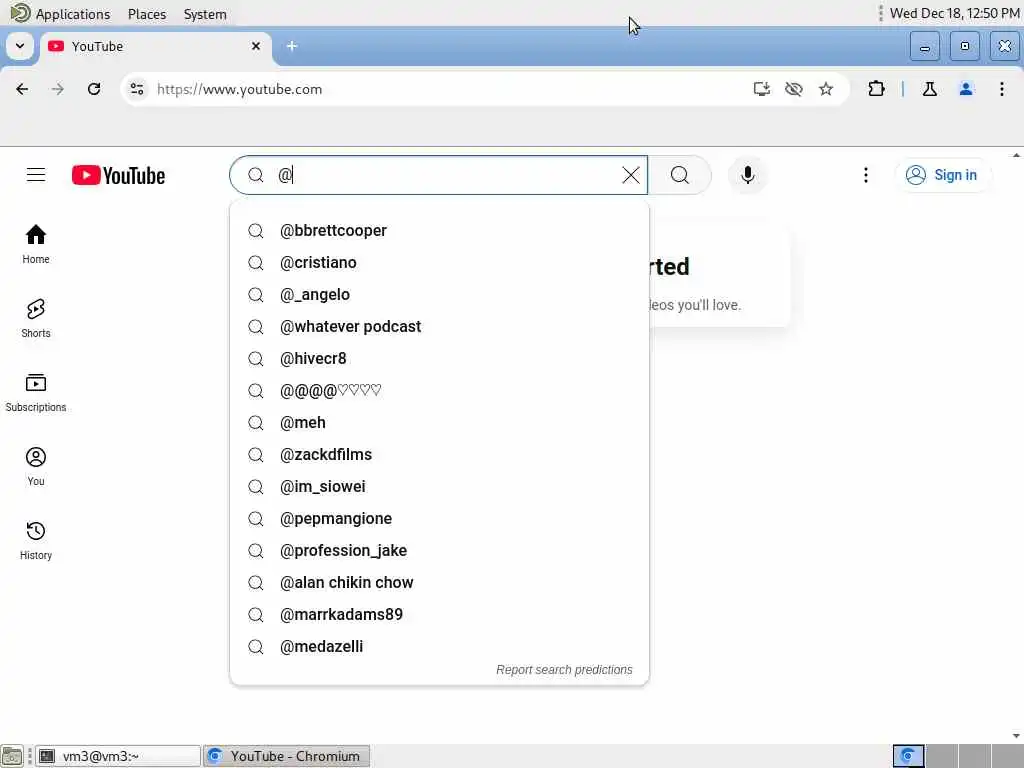Switch to second workspace in switcher
Viewport: 1024px width, 768px height.
[941, 756]
